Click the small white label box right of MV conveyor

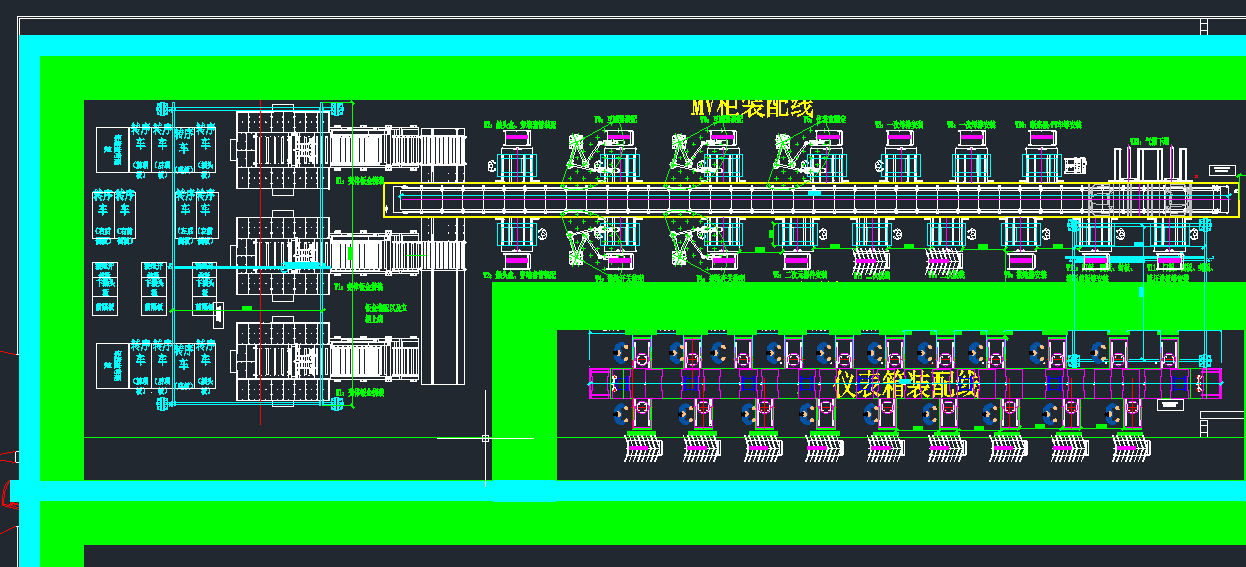tap(1222, 170)
